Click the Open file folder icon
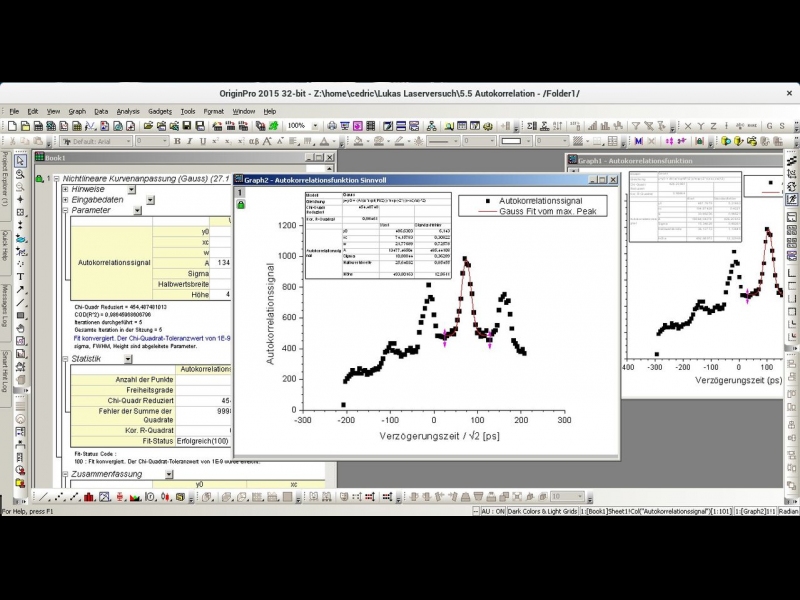 point(148,126)
